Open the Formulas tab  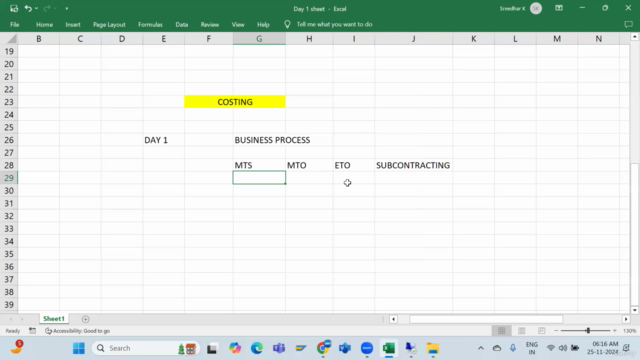coord(150,24)
